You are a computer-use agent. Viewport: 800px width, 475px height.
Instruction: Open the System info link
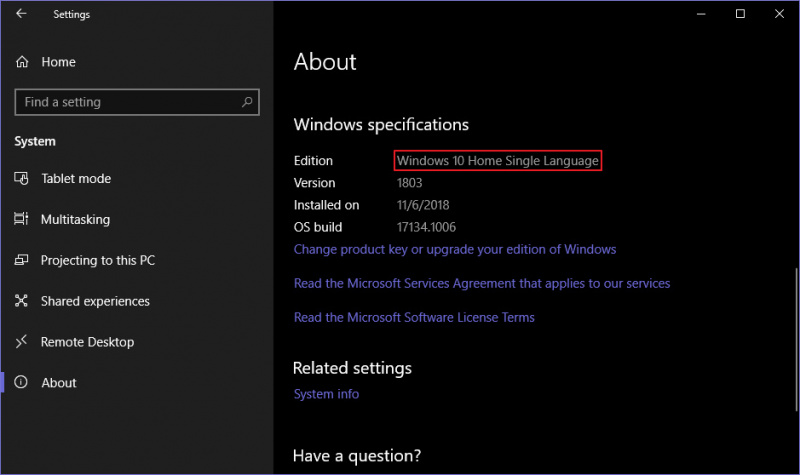(x=326, y=394)
